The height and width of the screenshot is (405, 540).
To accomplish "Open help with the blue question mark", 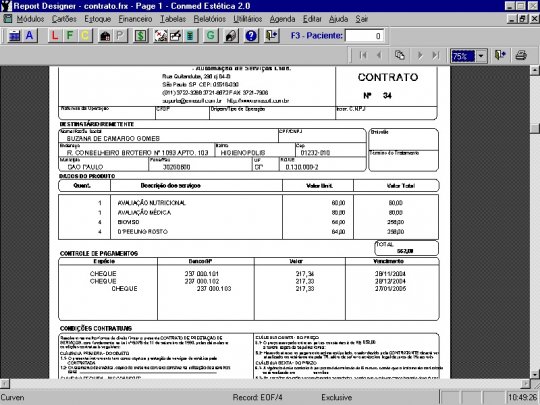I will 251,35.
